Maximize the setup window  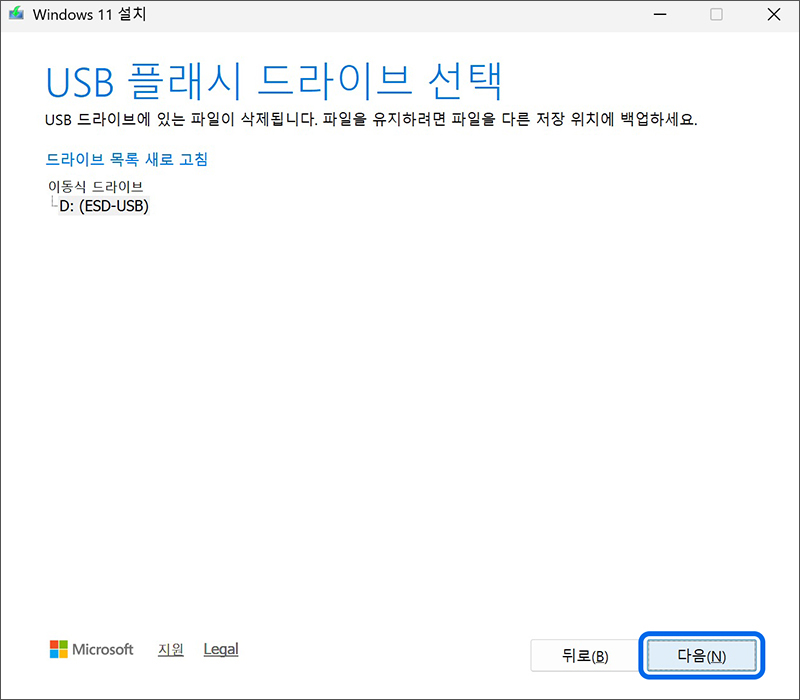tap(716, 14)
